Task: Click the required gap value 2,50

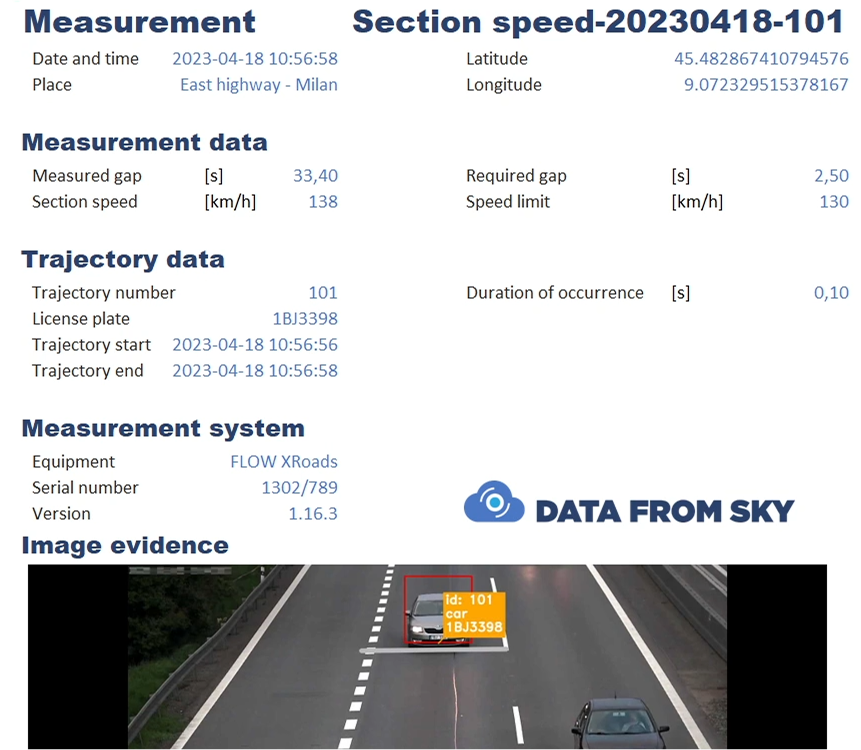Action: tap(831, 176)
